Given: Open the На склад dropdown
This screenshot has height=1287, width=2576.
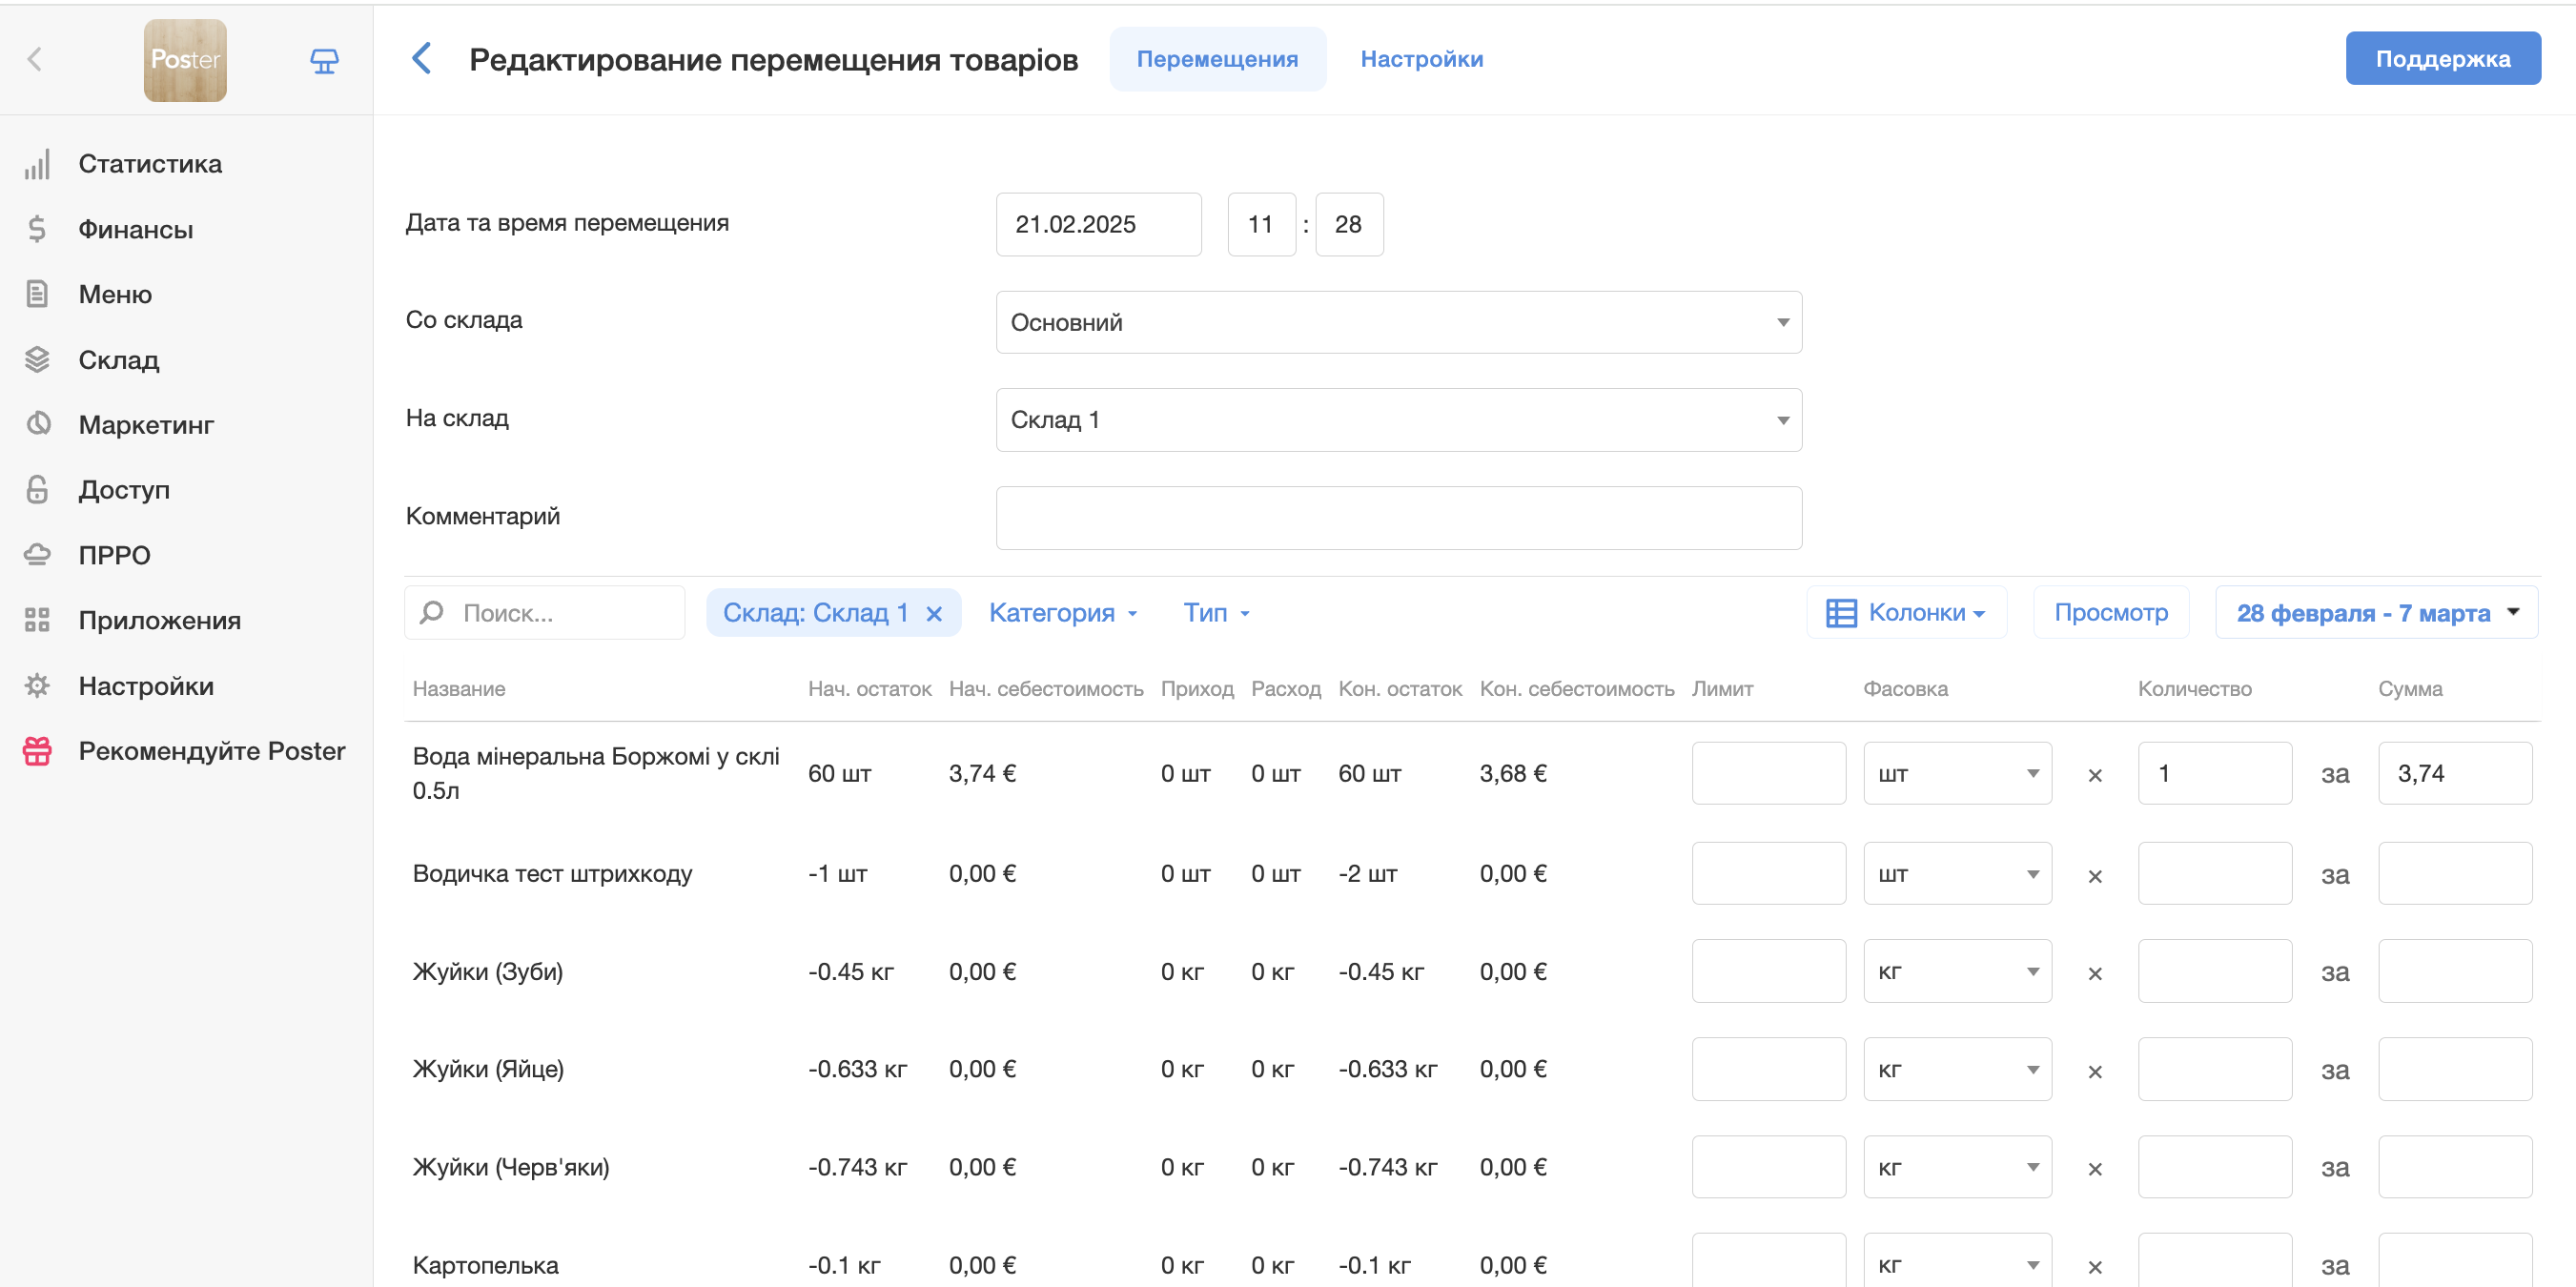Looking at the screenshot, I should point(1398,420).
